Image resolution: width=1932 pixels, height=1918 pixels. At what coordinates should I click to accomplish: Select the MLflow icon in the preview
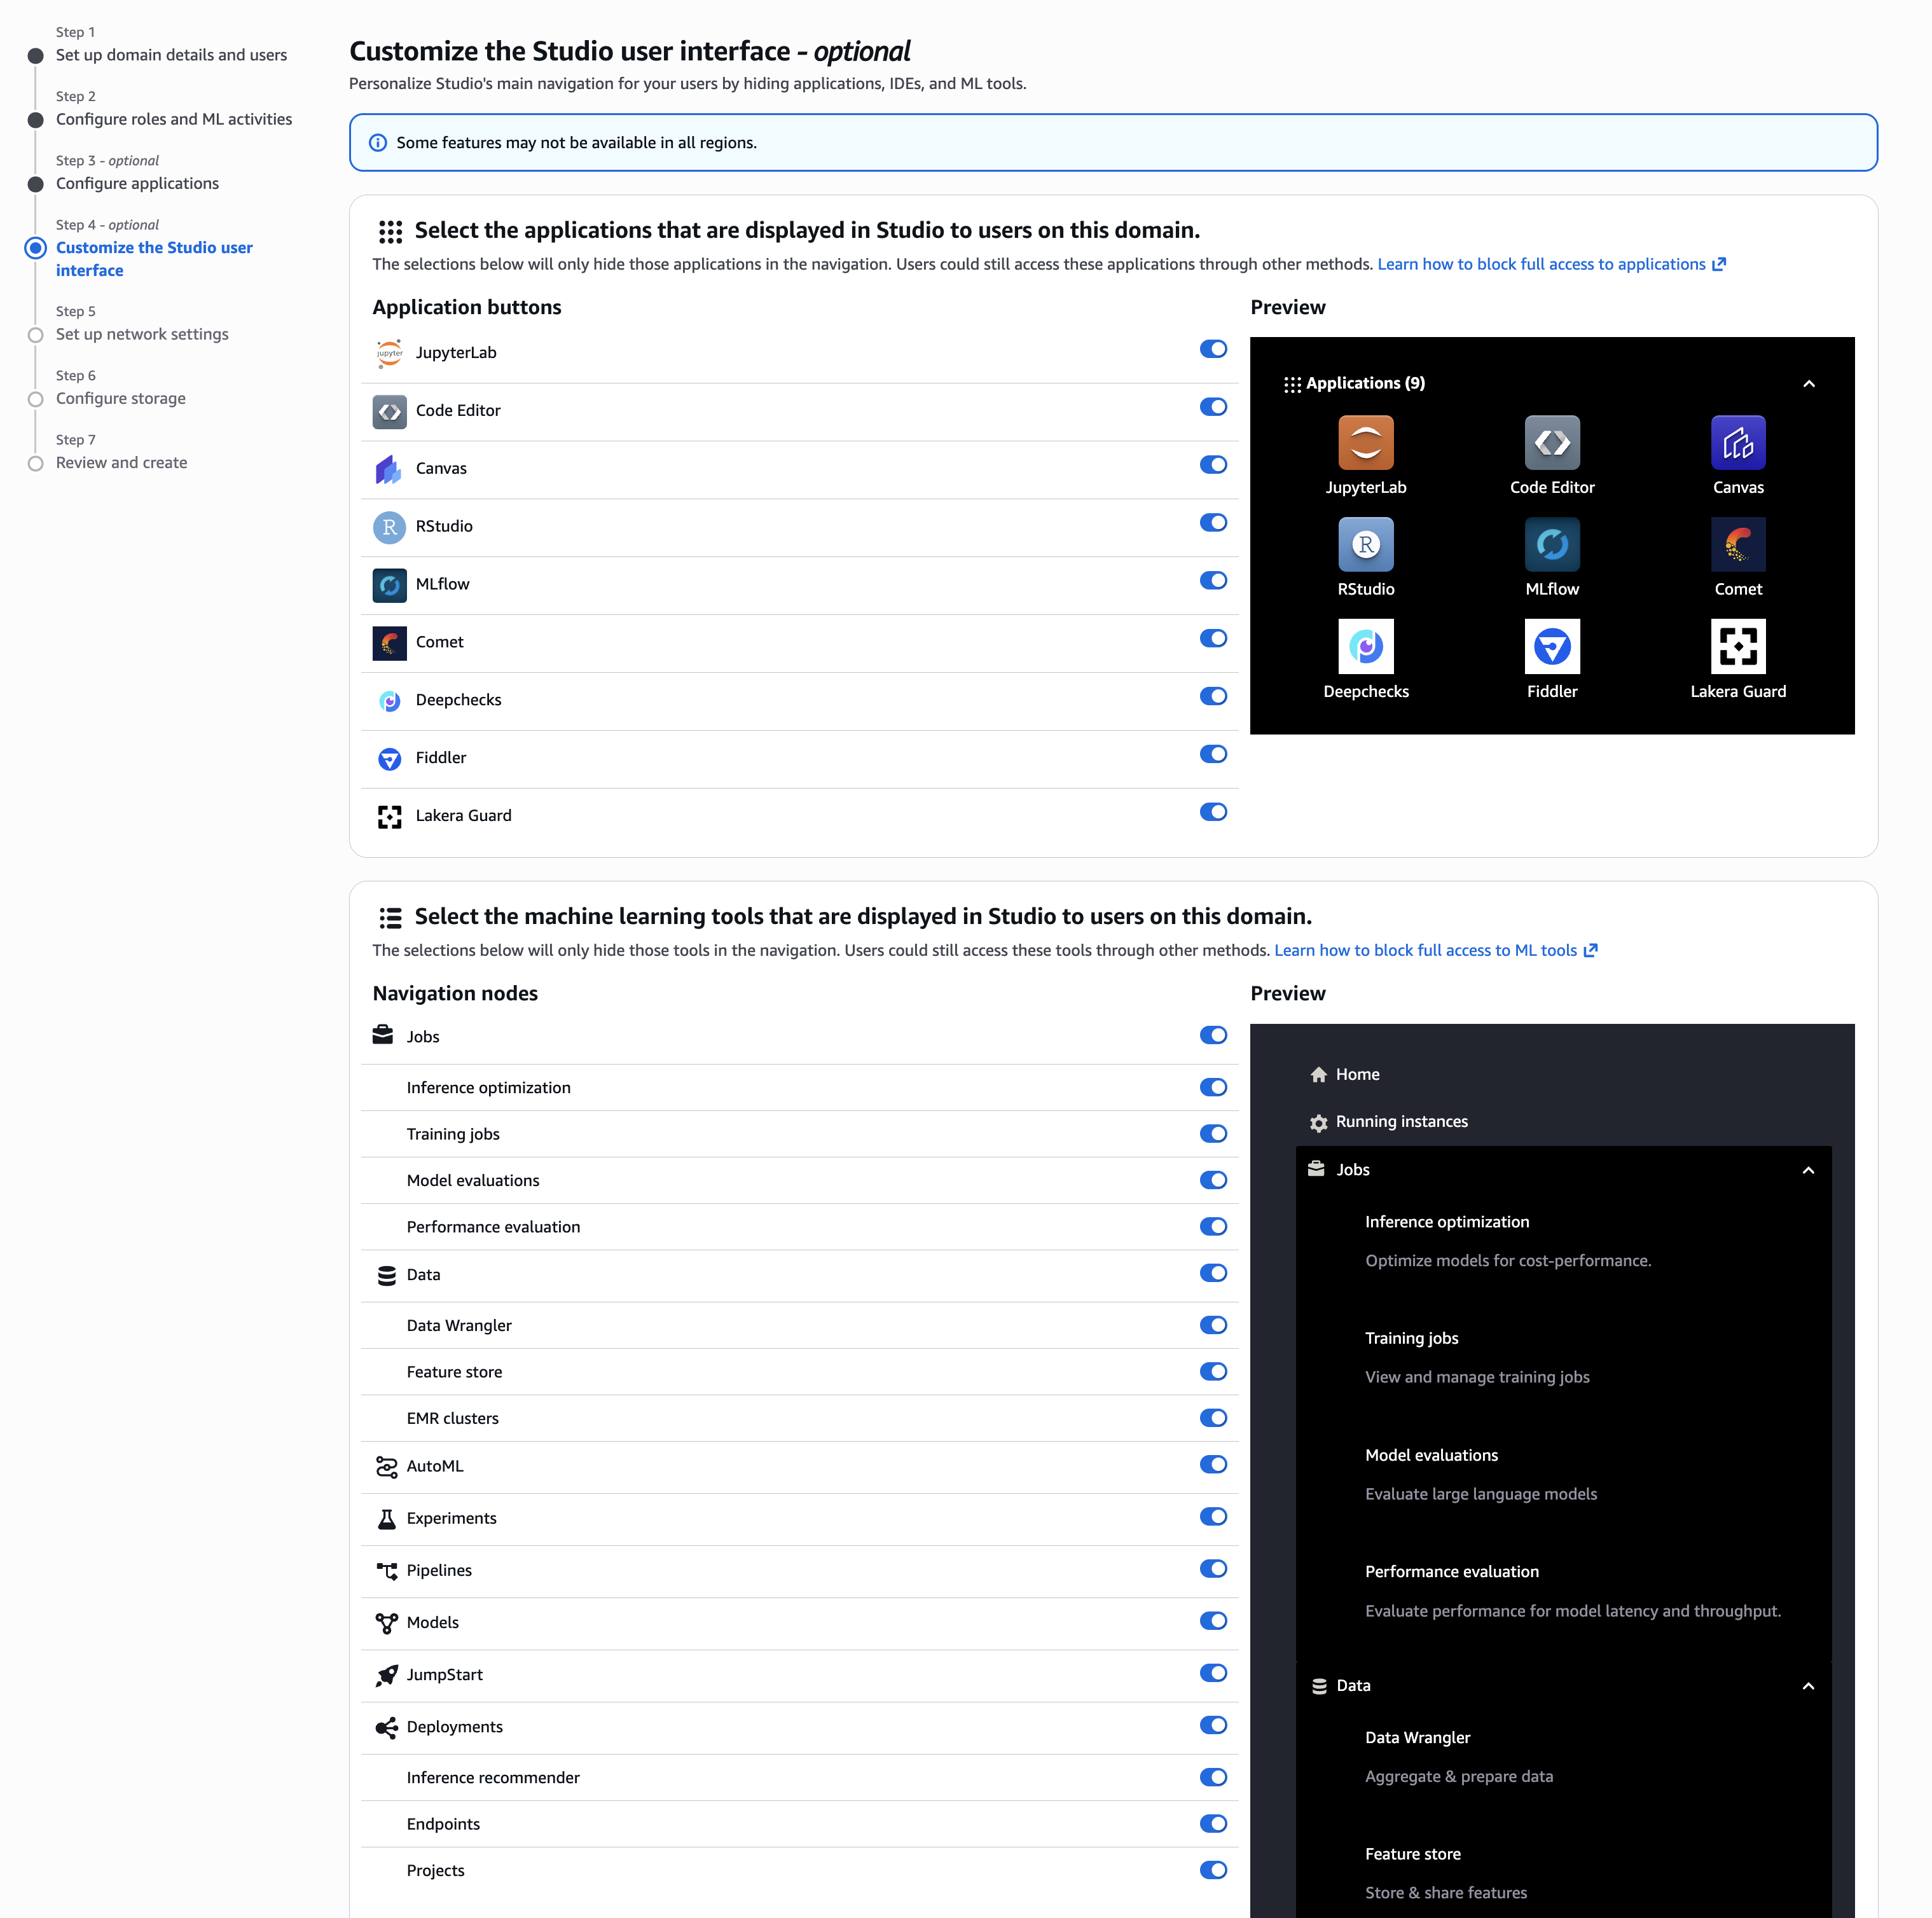[x=1552, y=544]
